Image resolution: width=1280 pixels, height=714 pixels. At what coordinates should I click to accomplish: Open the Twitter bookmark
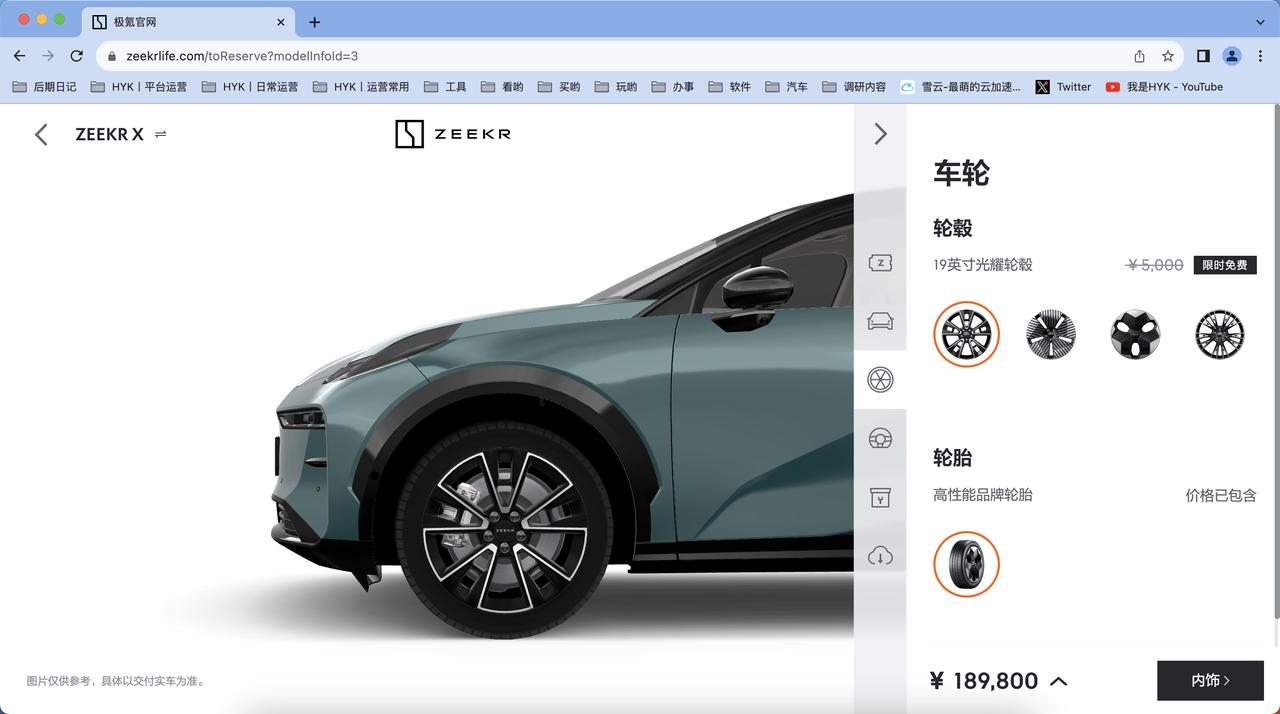pos(1064,87)
